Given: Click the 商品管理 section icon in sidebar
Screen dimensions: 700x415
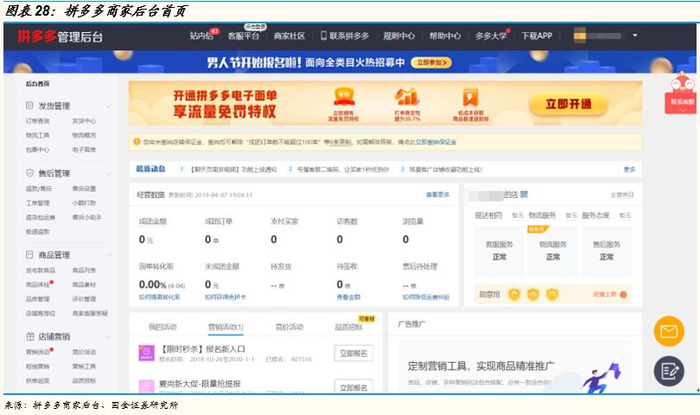Looking at the screenshot, I should 29,255.
